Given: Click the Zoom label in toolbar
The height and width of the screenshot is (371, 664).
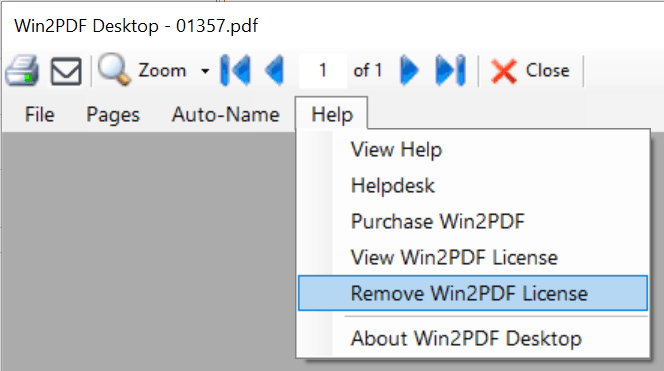Looking at the screenshot, I should coord(162,70).
